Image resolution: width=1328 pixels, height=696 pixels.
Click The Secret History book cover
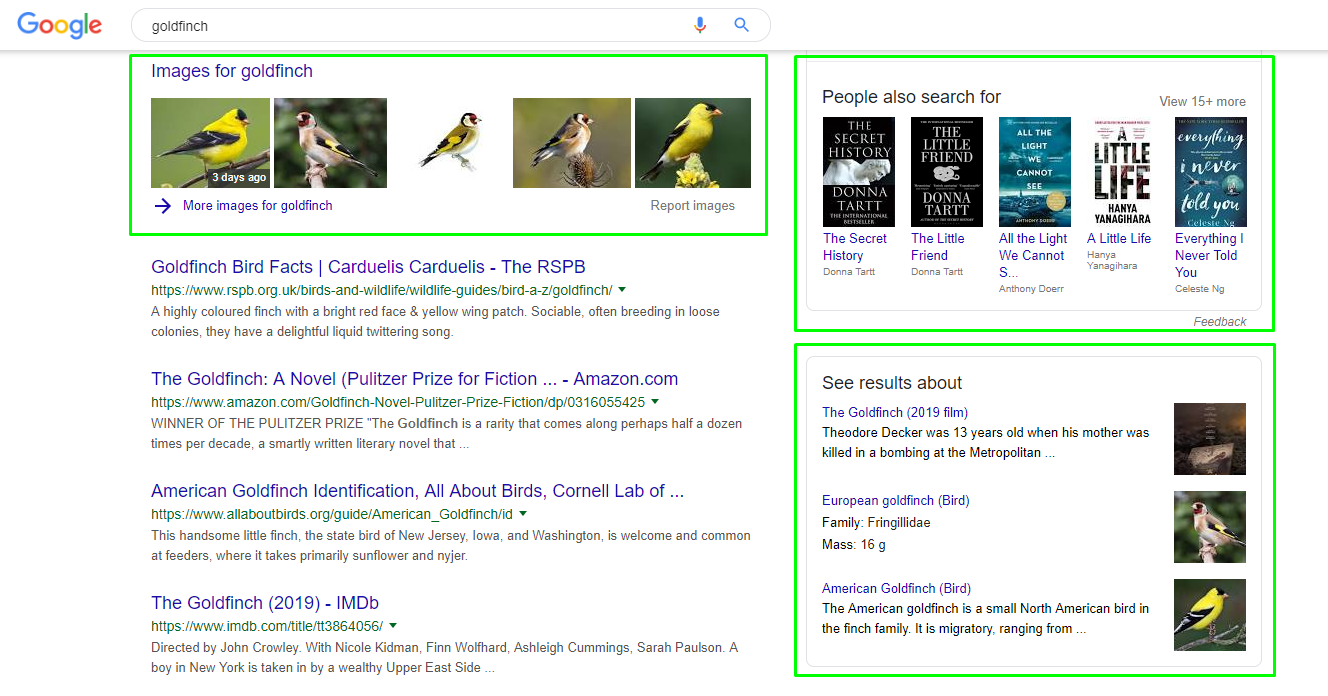(x=858, y=172)
